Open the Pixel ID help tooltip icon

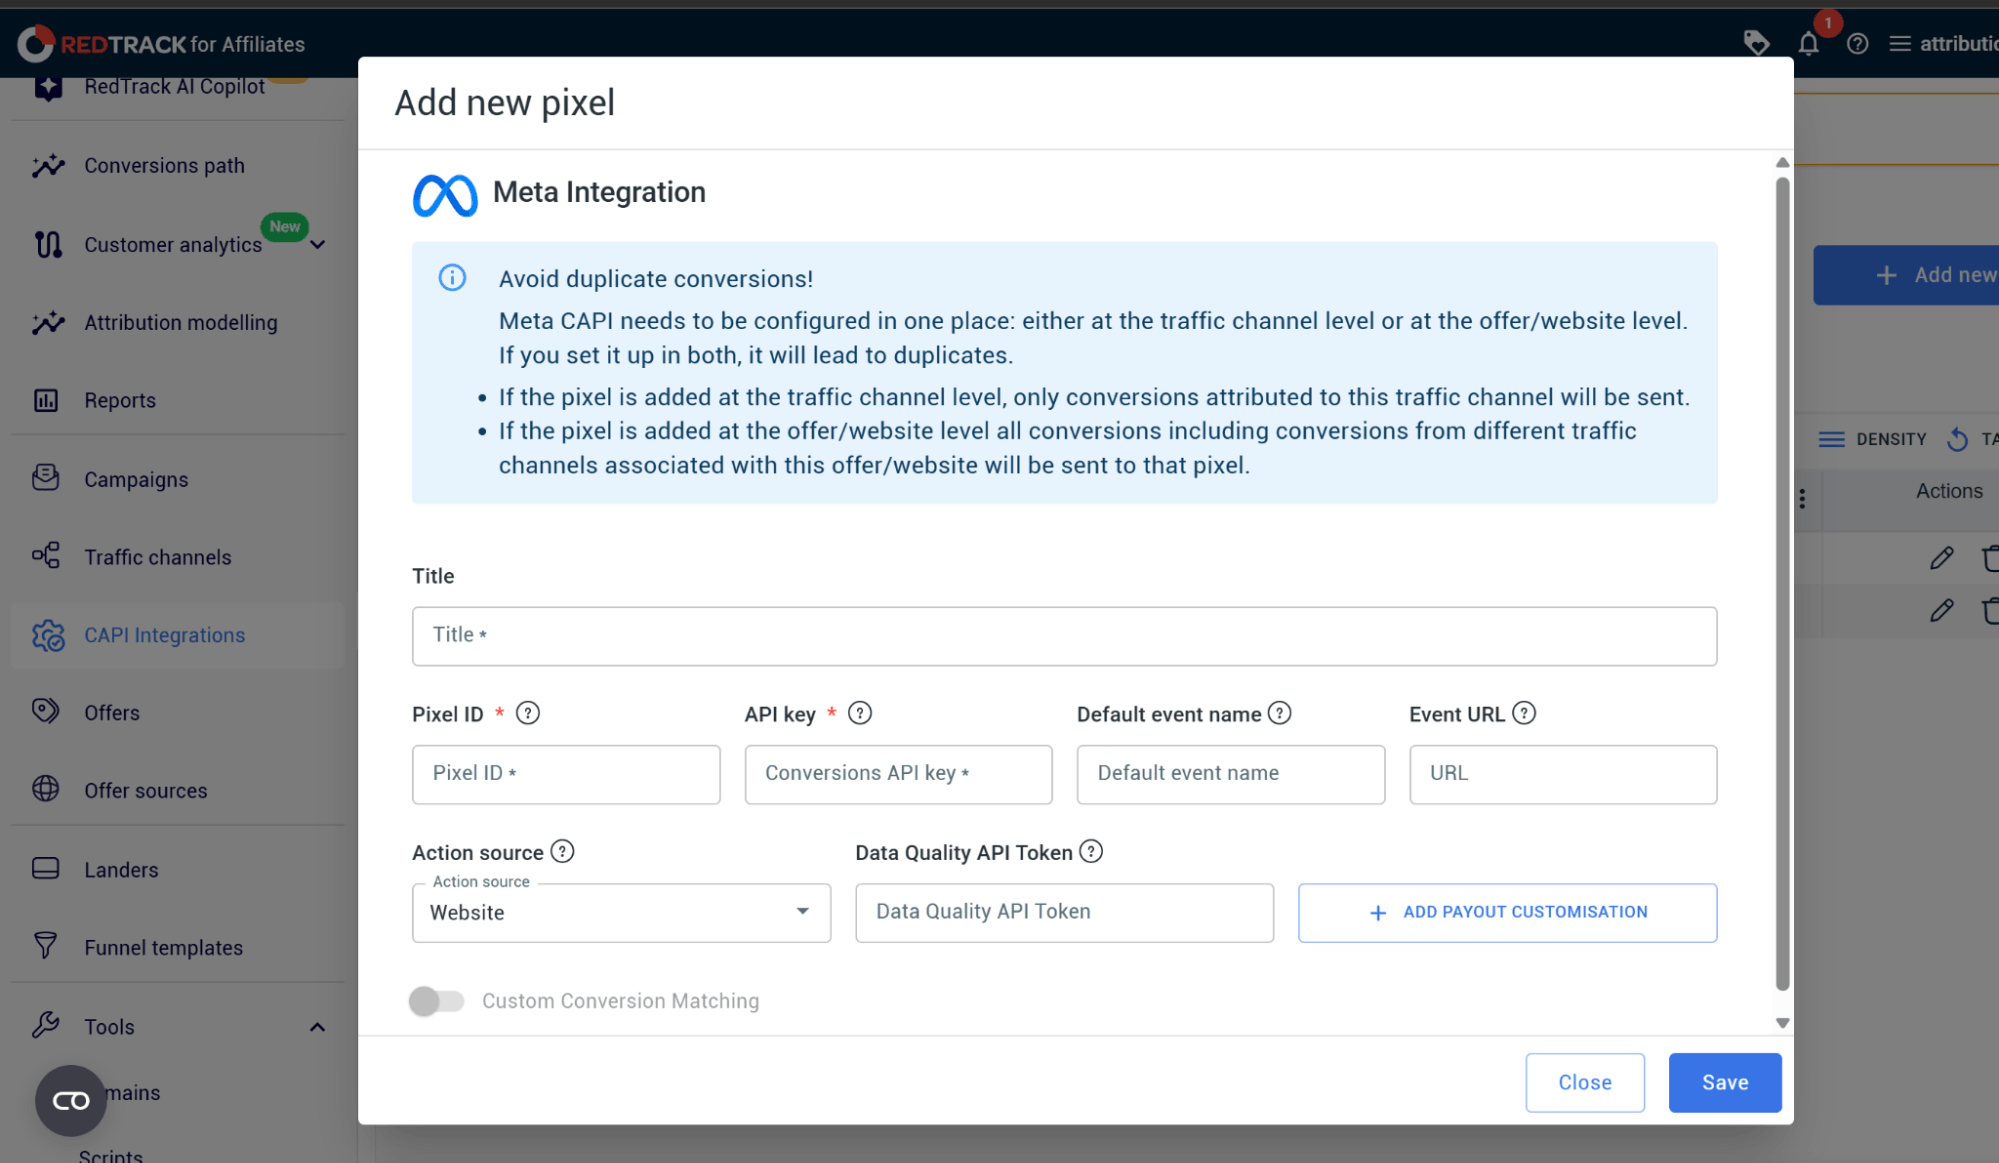click(528, 713)
